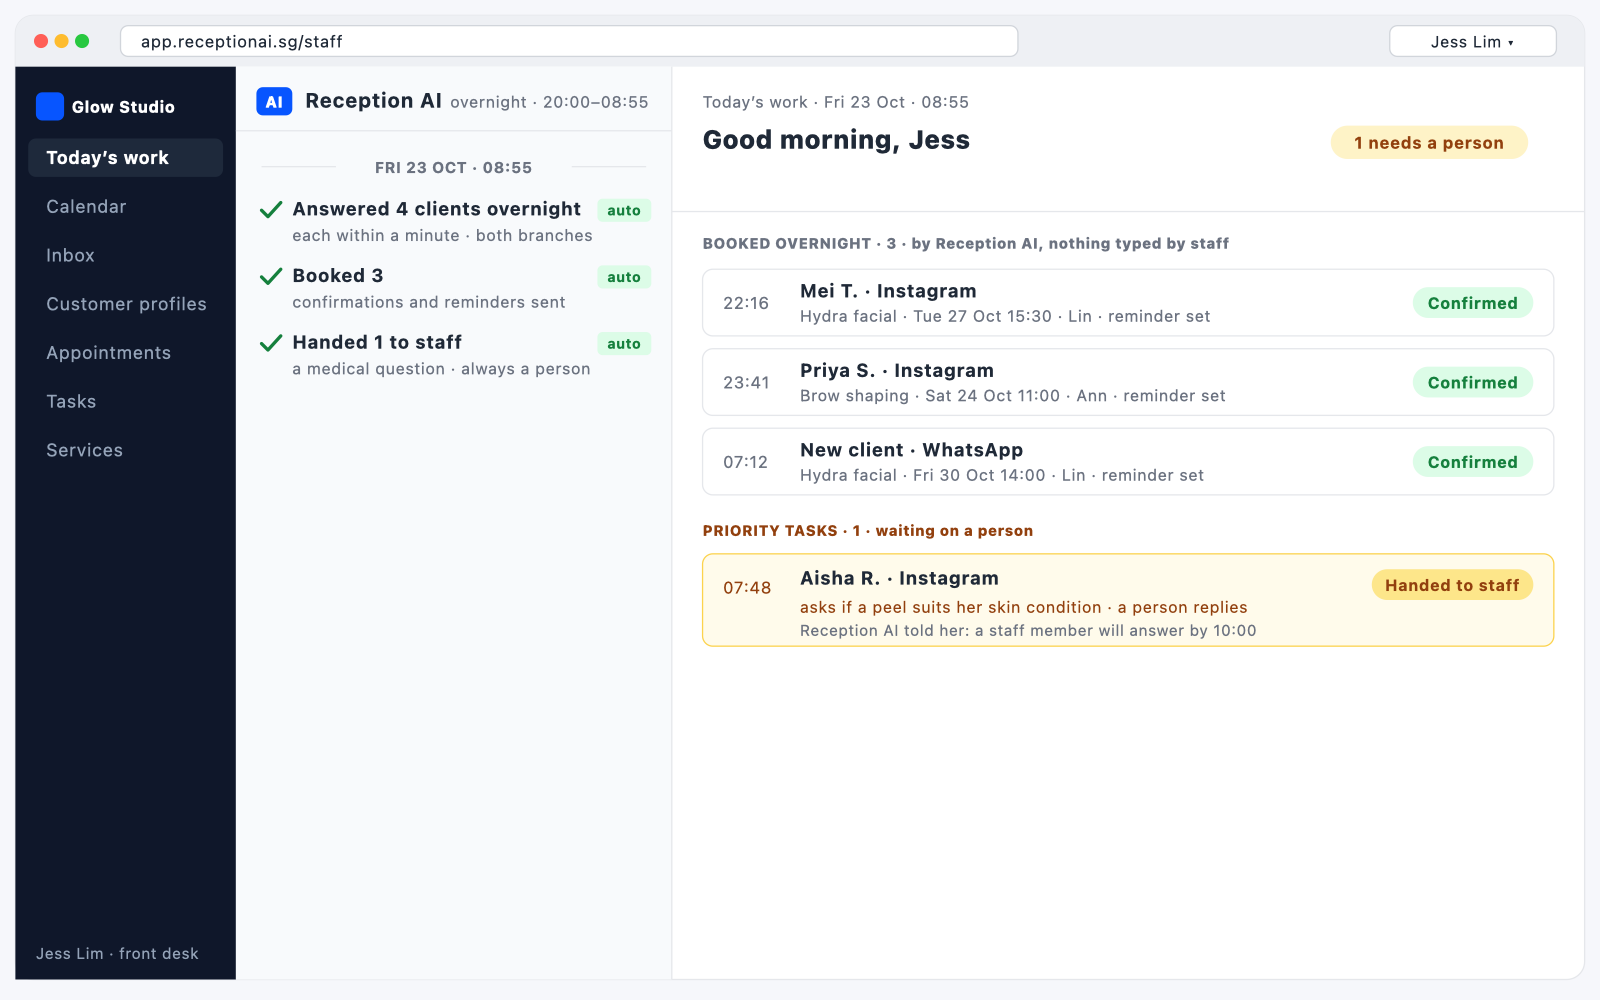
Task: Open the Mei T. Instagram booking card
Action: [x=1128, y=303]
